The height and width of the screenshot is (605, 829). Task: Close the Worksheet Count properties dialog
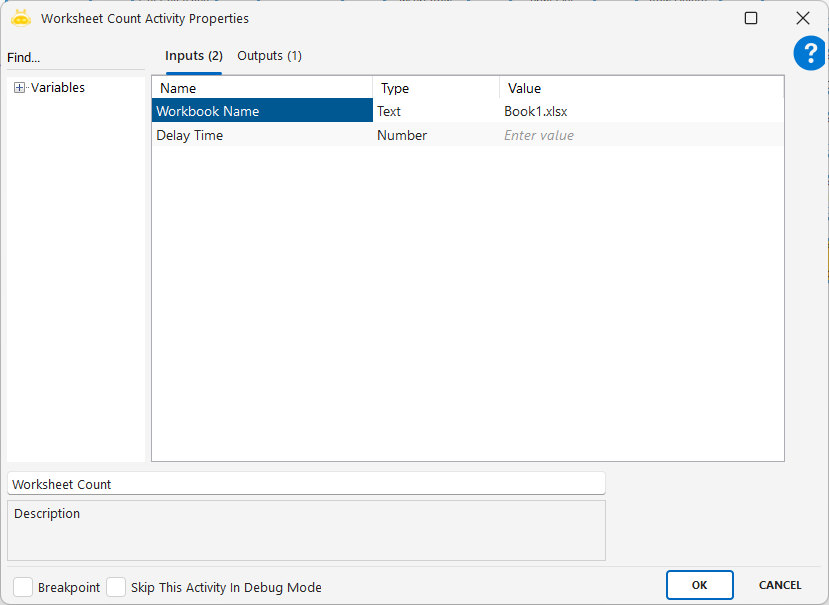[x=802, y=18]
